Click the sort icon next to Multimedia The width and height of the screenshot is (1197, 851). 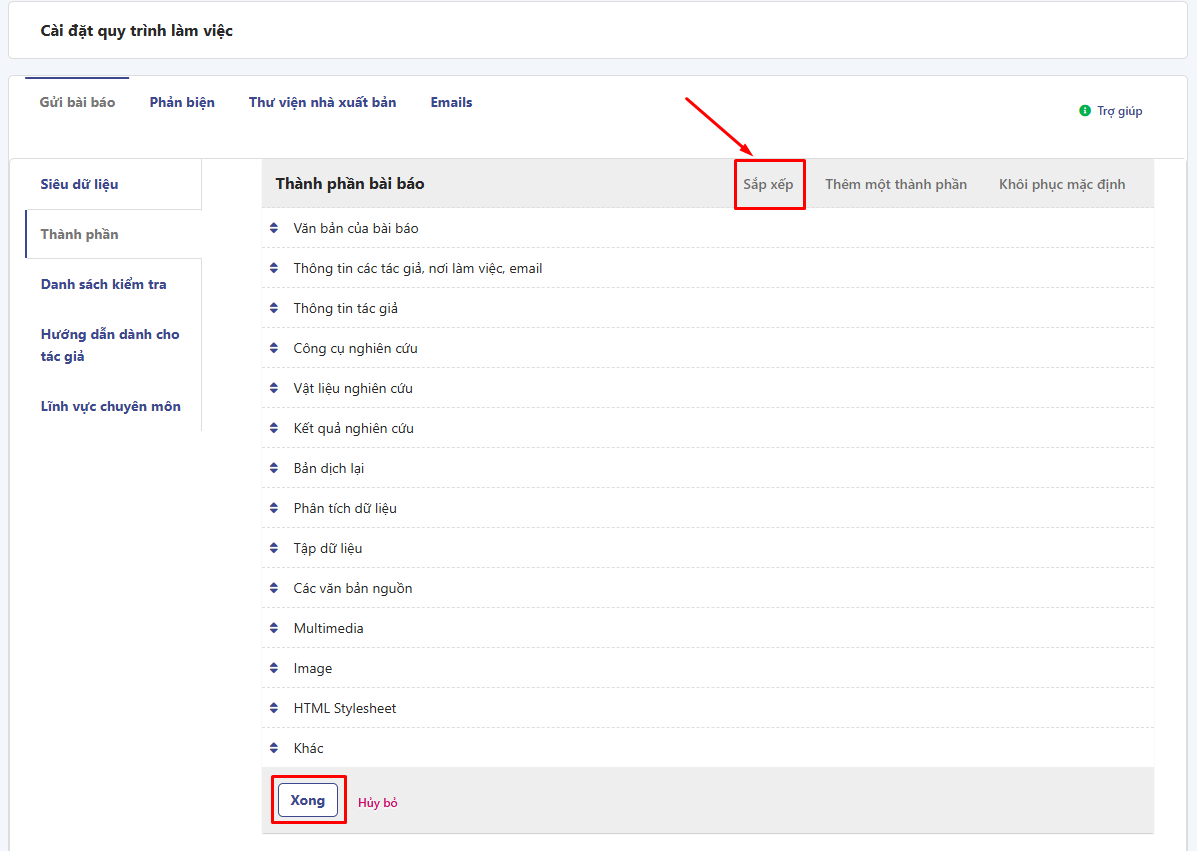click(274, 628)
